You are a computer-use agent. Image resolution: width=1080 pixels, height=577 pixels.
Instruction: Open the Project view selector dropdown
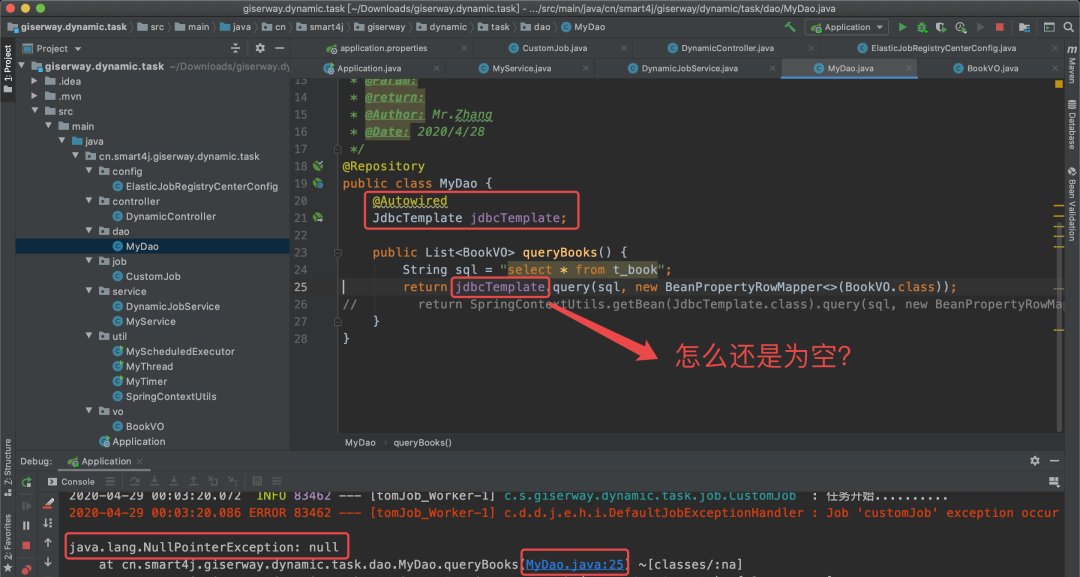52,48
